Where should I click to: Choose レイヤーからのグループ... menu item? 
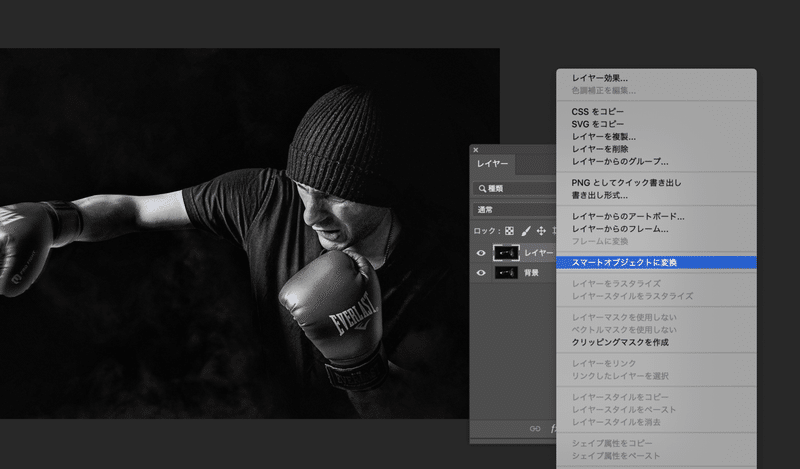tap(656, 161)
